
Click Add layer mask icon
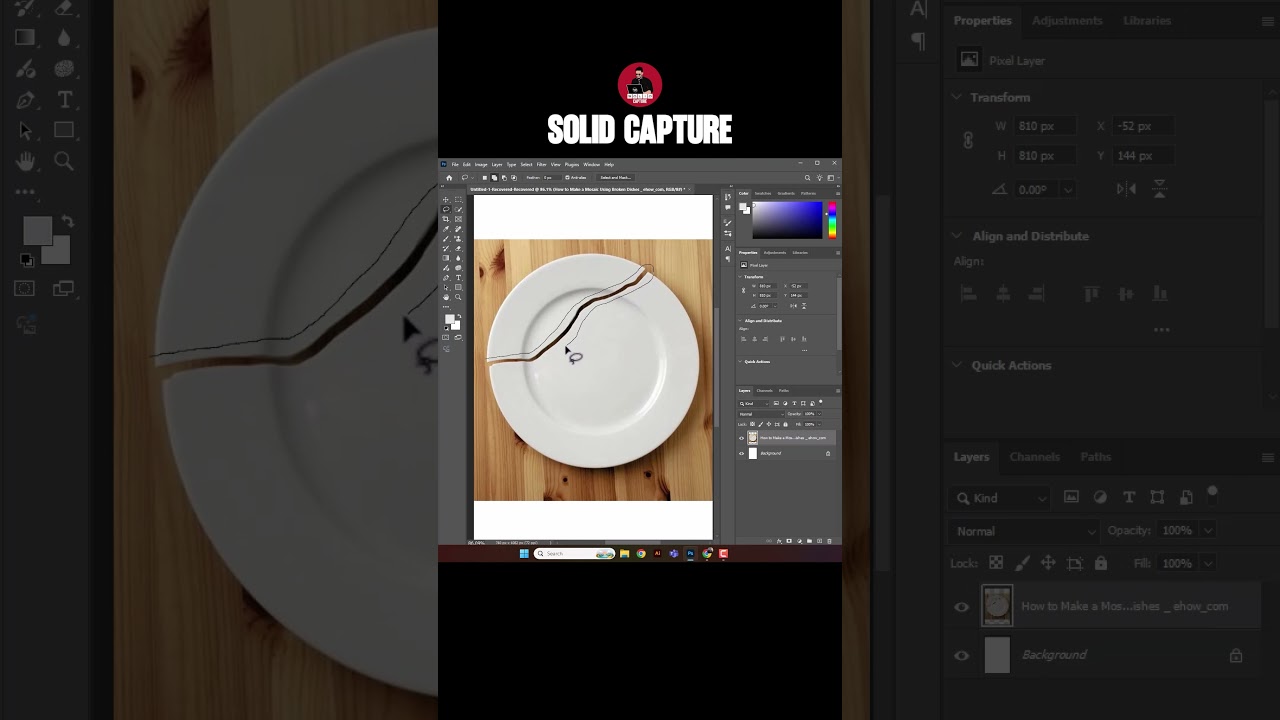pyautogui.click(x=789, y=541)
